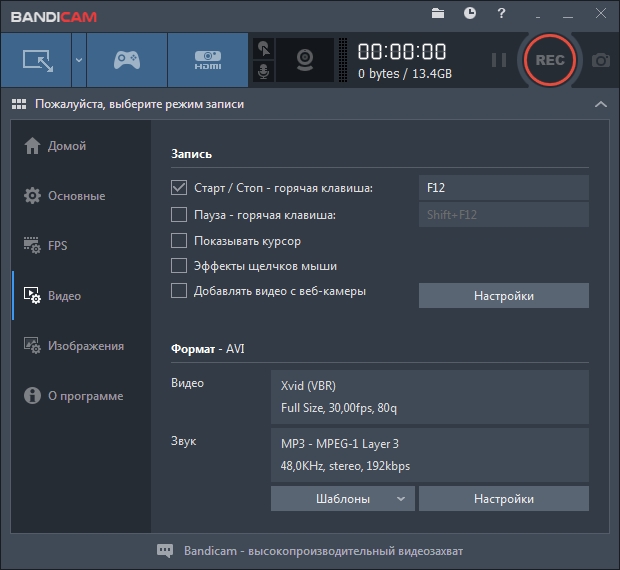The image size is (620, 570).
Task: Collapse the mode selection panel chevron
Action: pyautogui.click(x=600, y=104)
